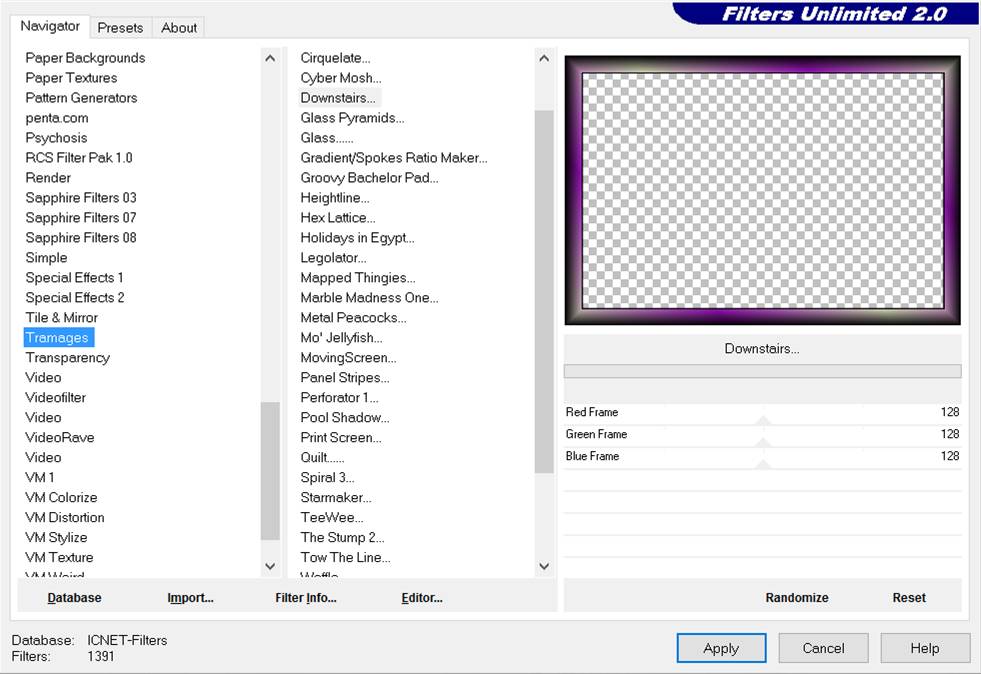Open the filter Editor
This screenshot has height=674, width=981.
click(422, 597)
